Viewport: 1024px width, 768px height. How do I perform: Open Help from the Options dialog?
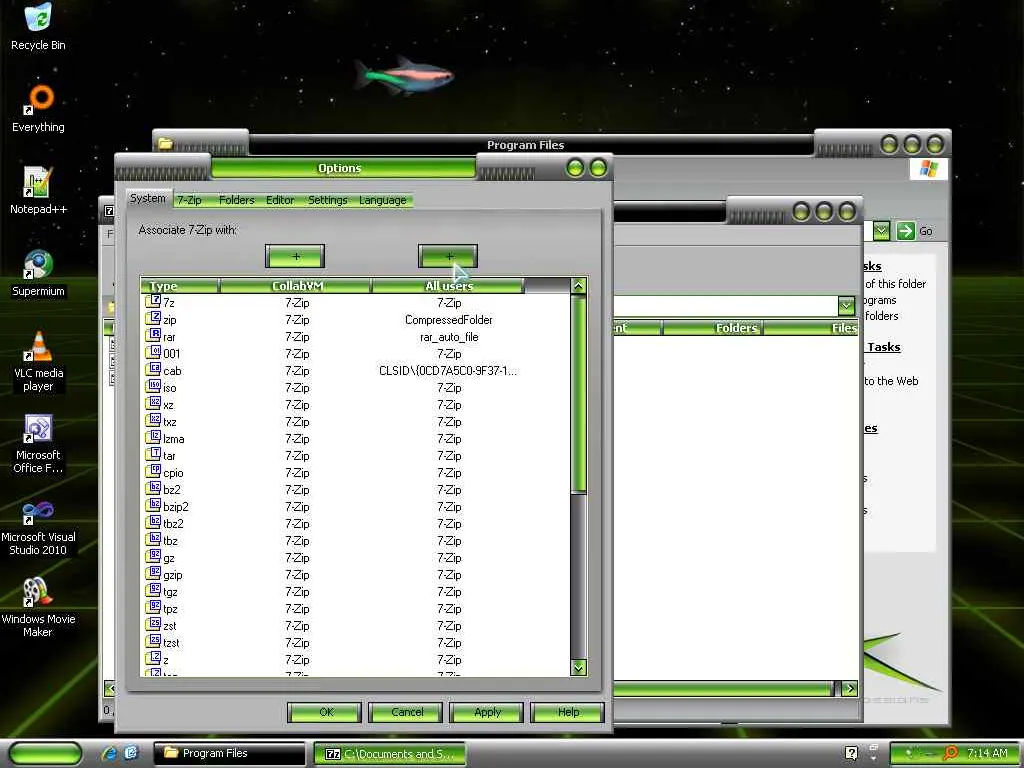point(568,712)
